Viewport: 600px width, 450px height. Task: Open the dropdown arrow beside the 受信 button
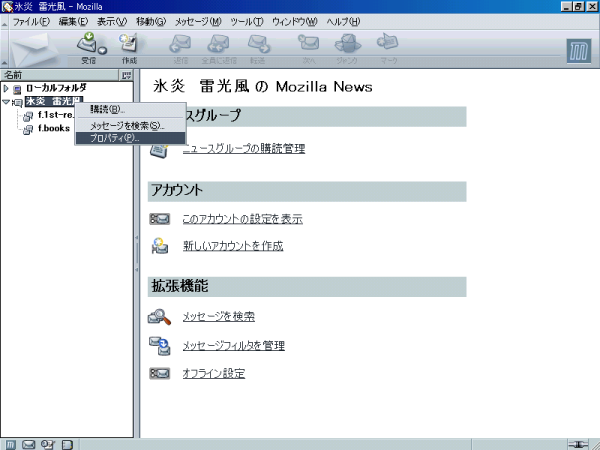[x=103, y=50]
